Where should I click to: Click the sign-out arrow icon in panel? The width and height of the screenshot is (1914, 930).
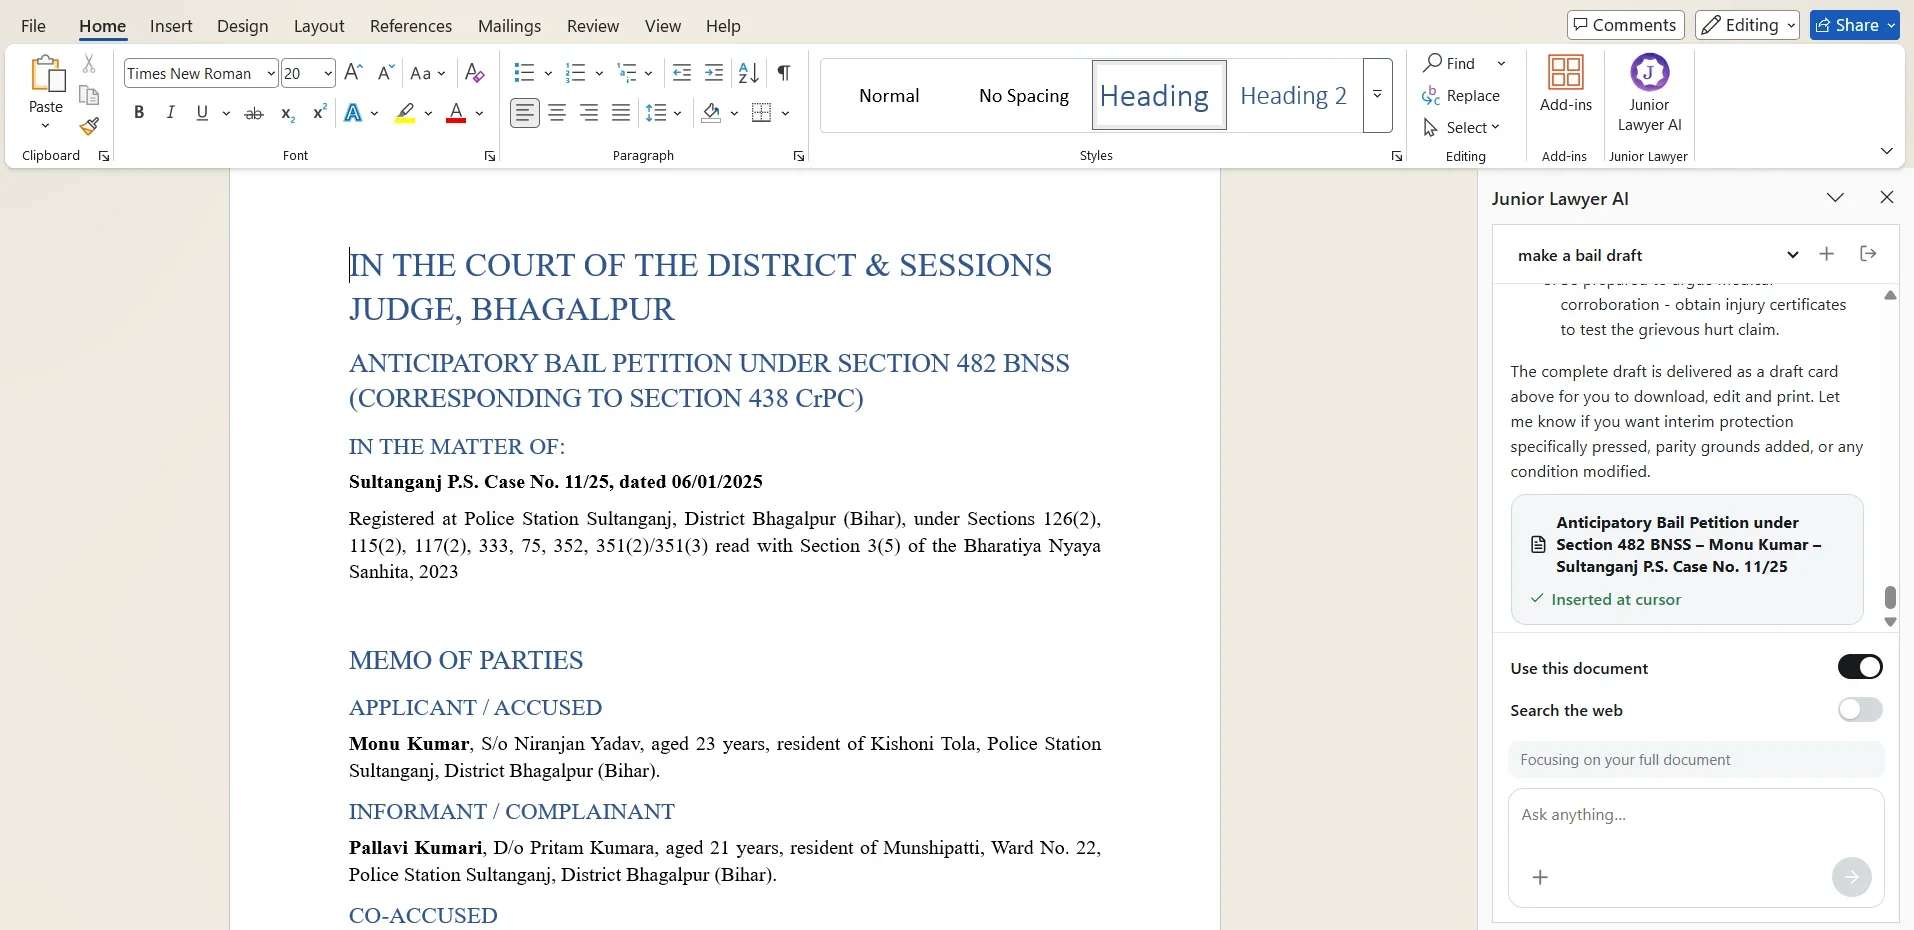coord(1867,254)
